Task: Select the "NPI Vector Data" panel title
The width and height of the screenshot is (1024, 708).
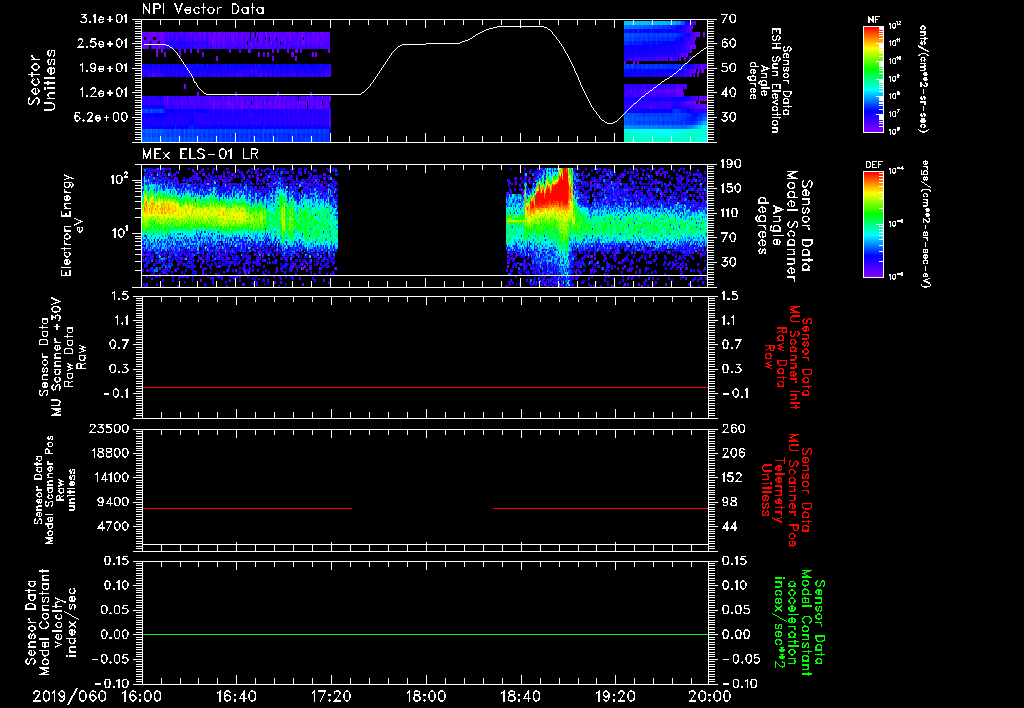Action: (203, 9)
